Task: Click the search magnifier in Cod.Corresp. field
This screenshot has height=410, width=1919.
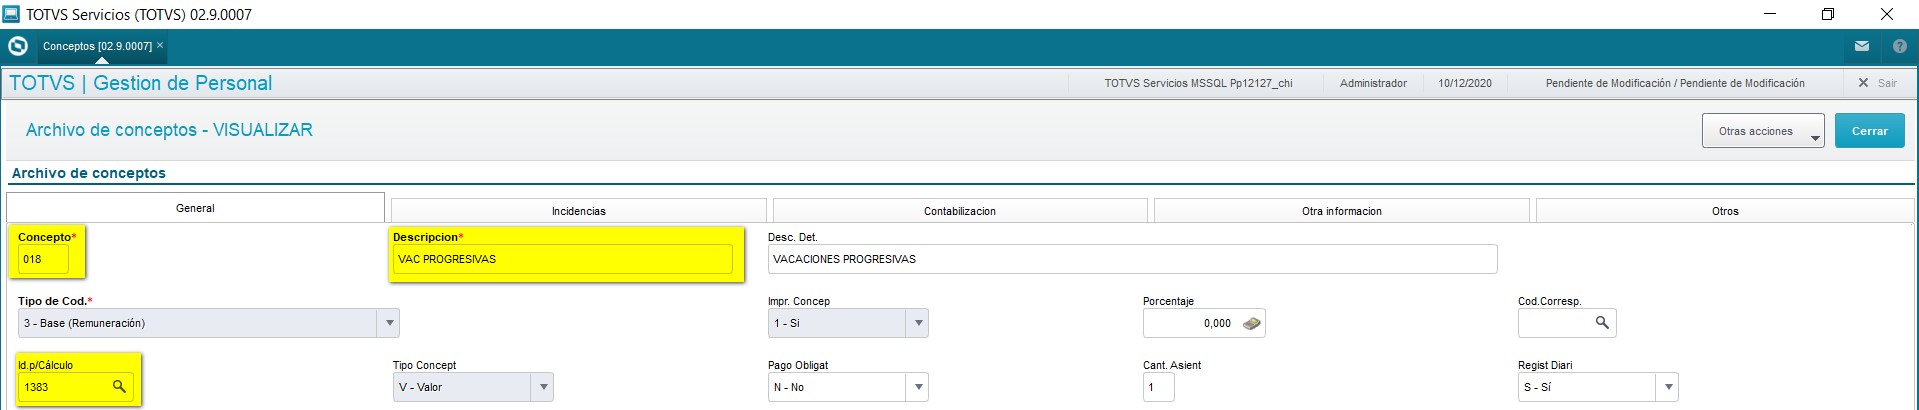Action: pos(1602,322)
